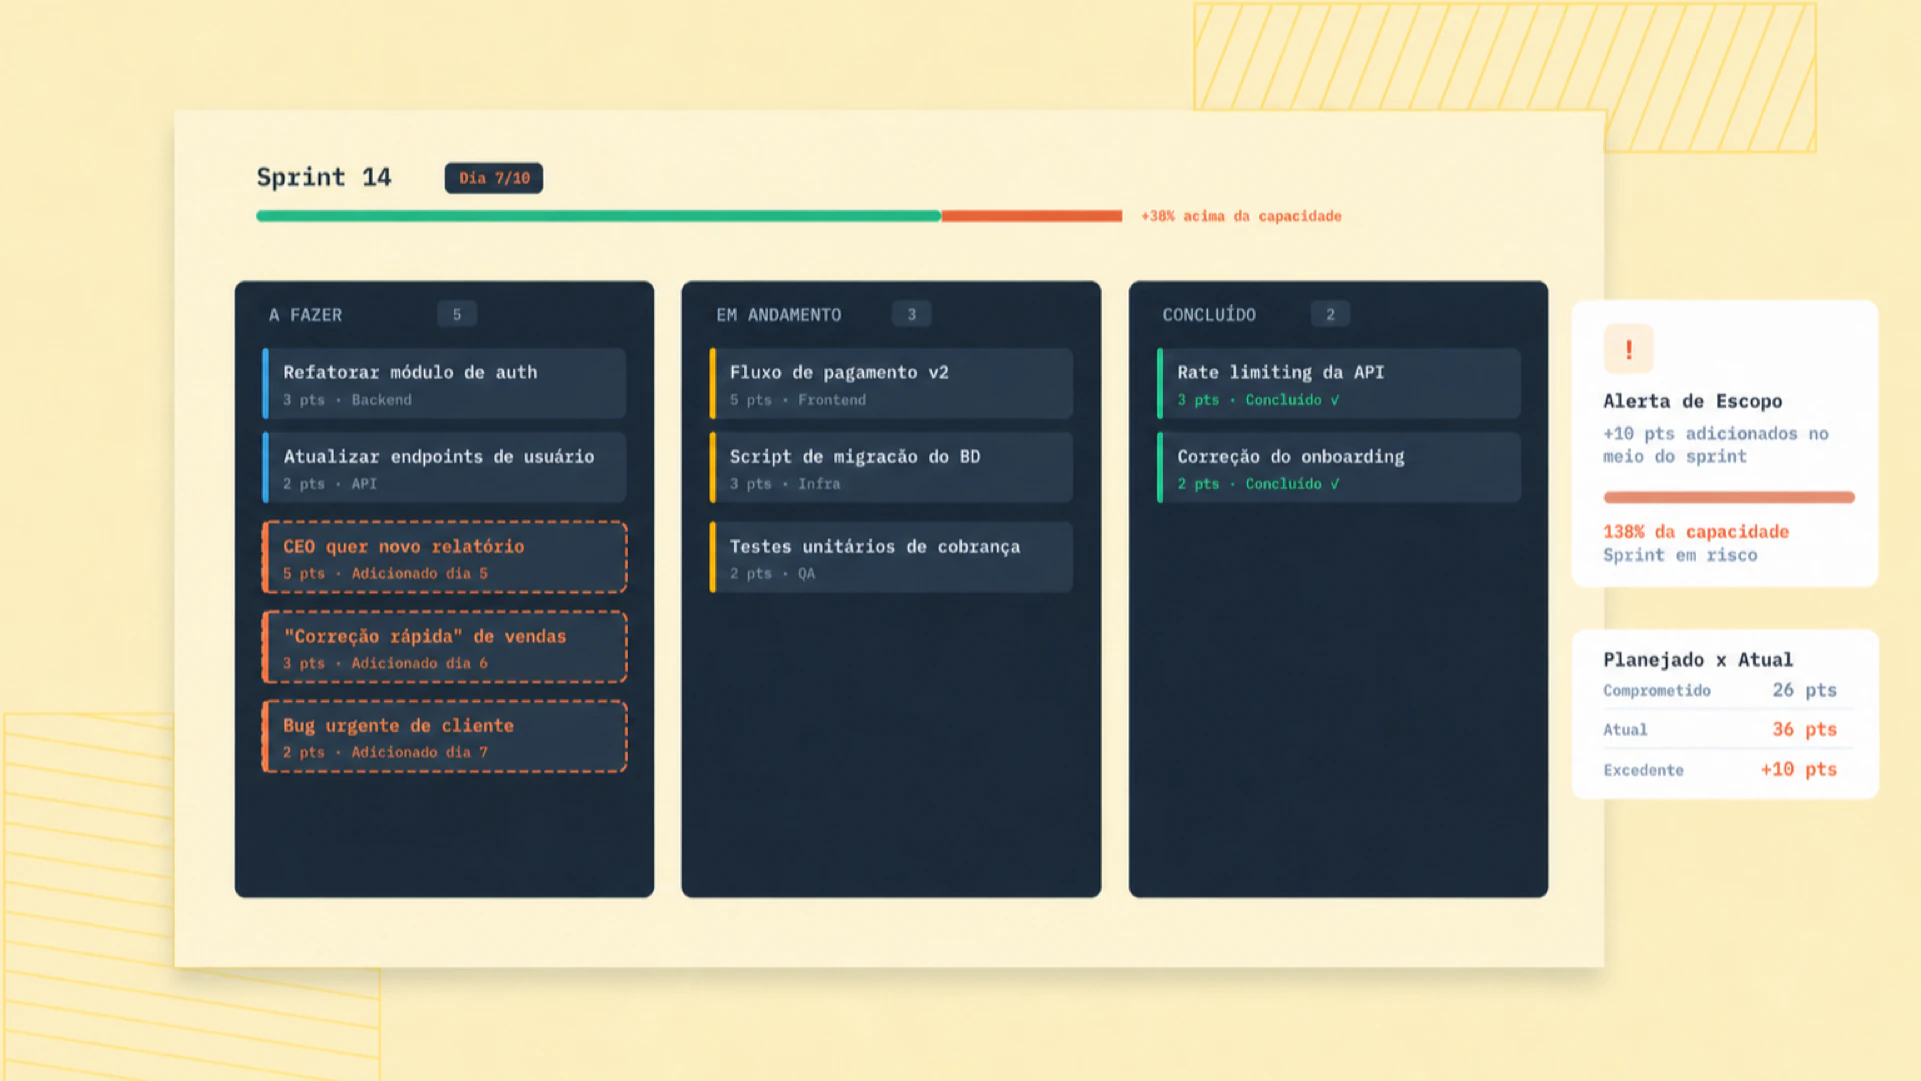Click the 5 pts · Frontend label
Viewport: 1921px width, 1081px height.
(798, 400)
